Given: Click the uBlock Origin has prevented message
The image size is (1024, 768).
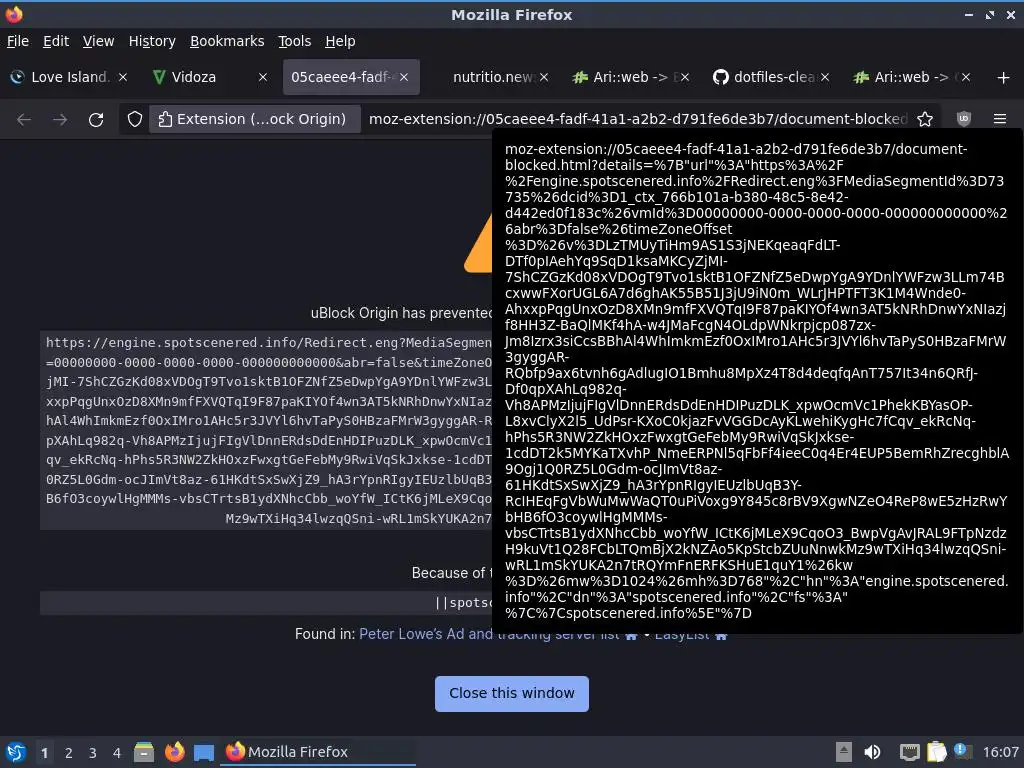Looking at the screenshot, I should pos(402,313).
